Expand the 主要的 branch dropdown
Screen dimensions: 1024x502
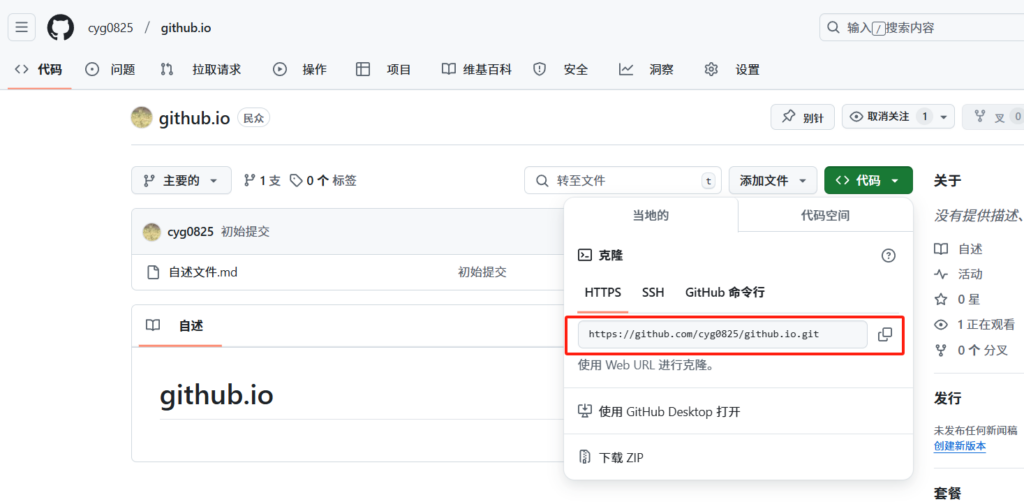click(x=181, y=181)
